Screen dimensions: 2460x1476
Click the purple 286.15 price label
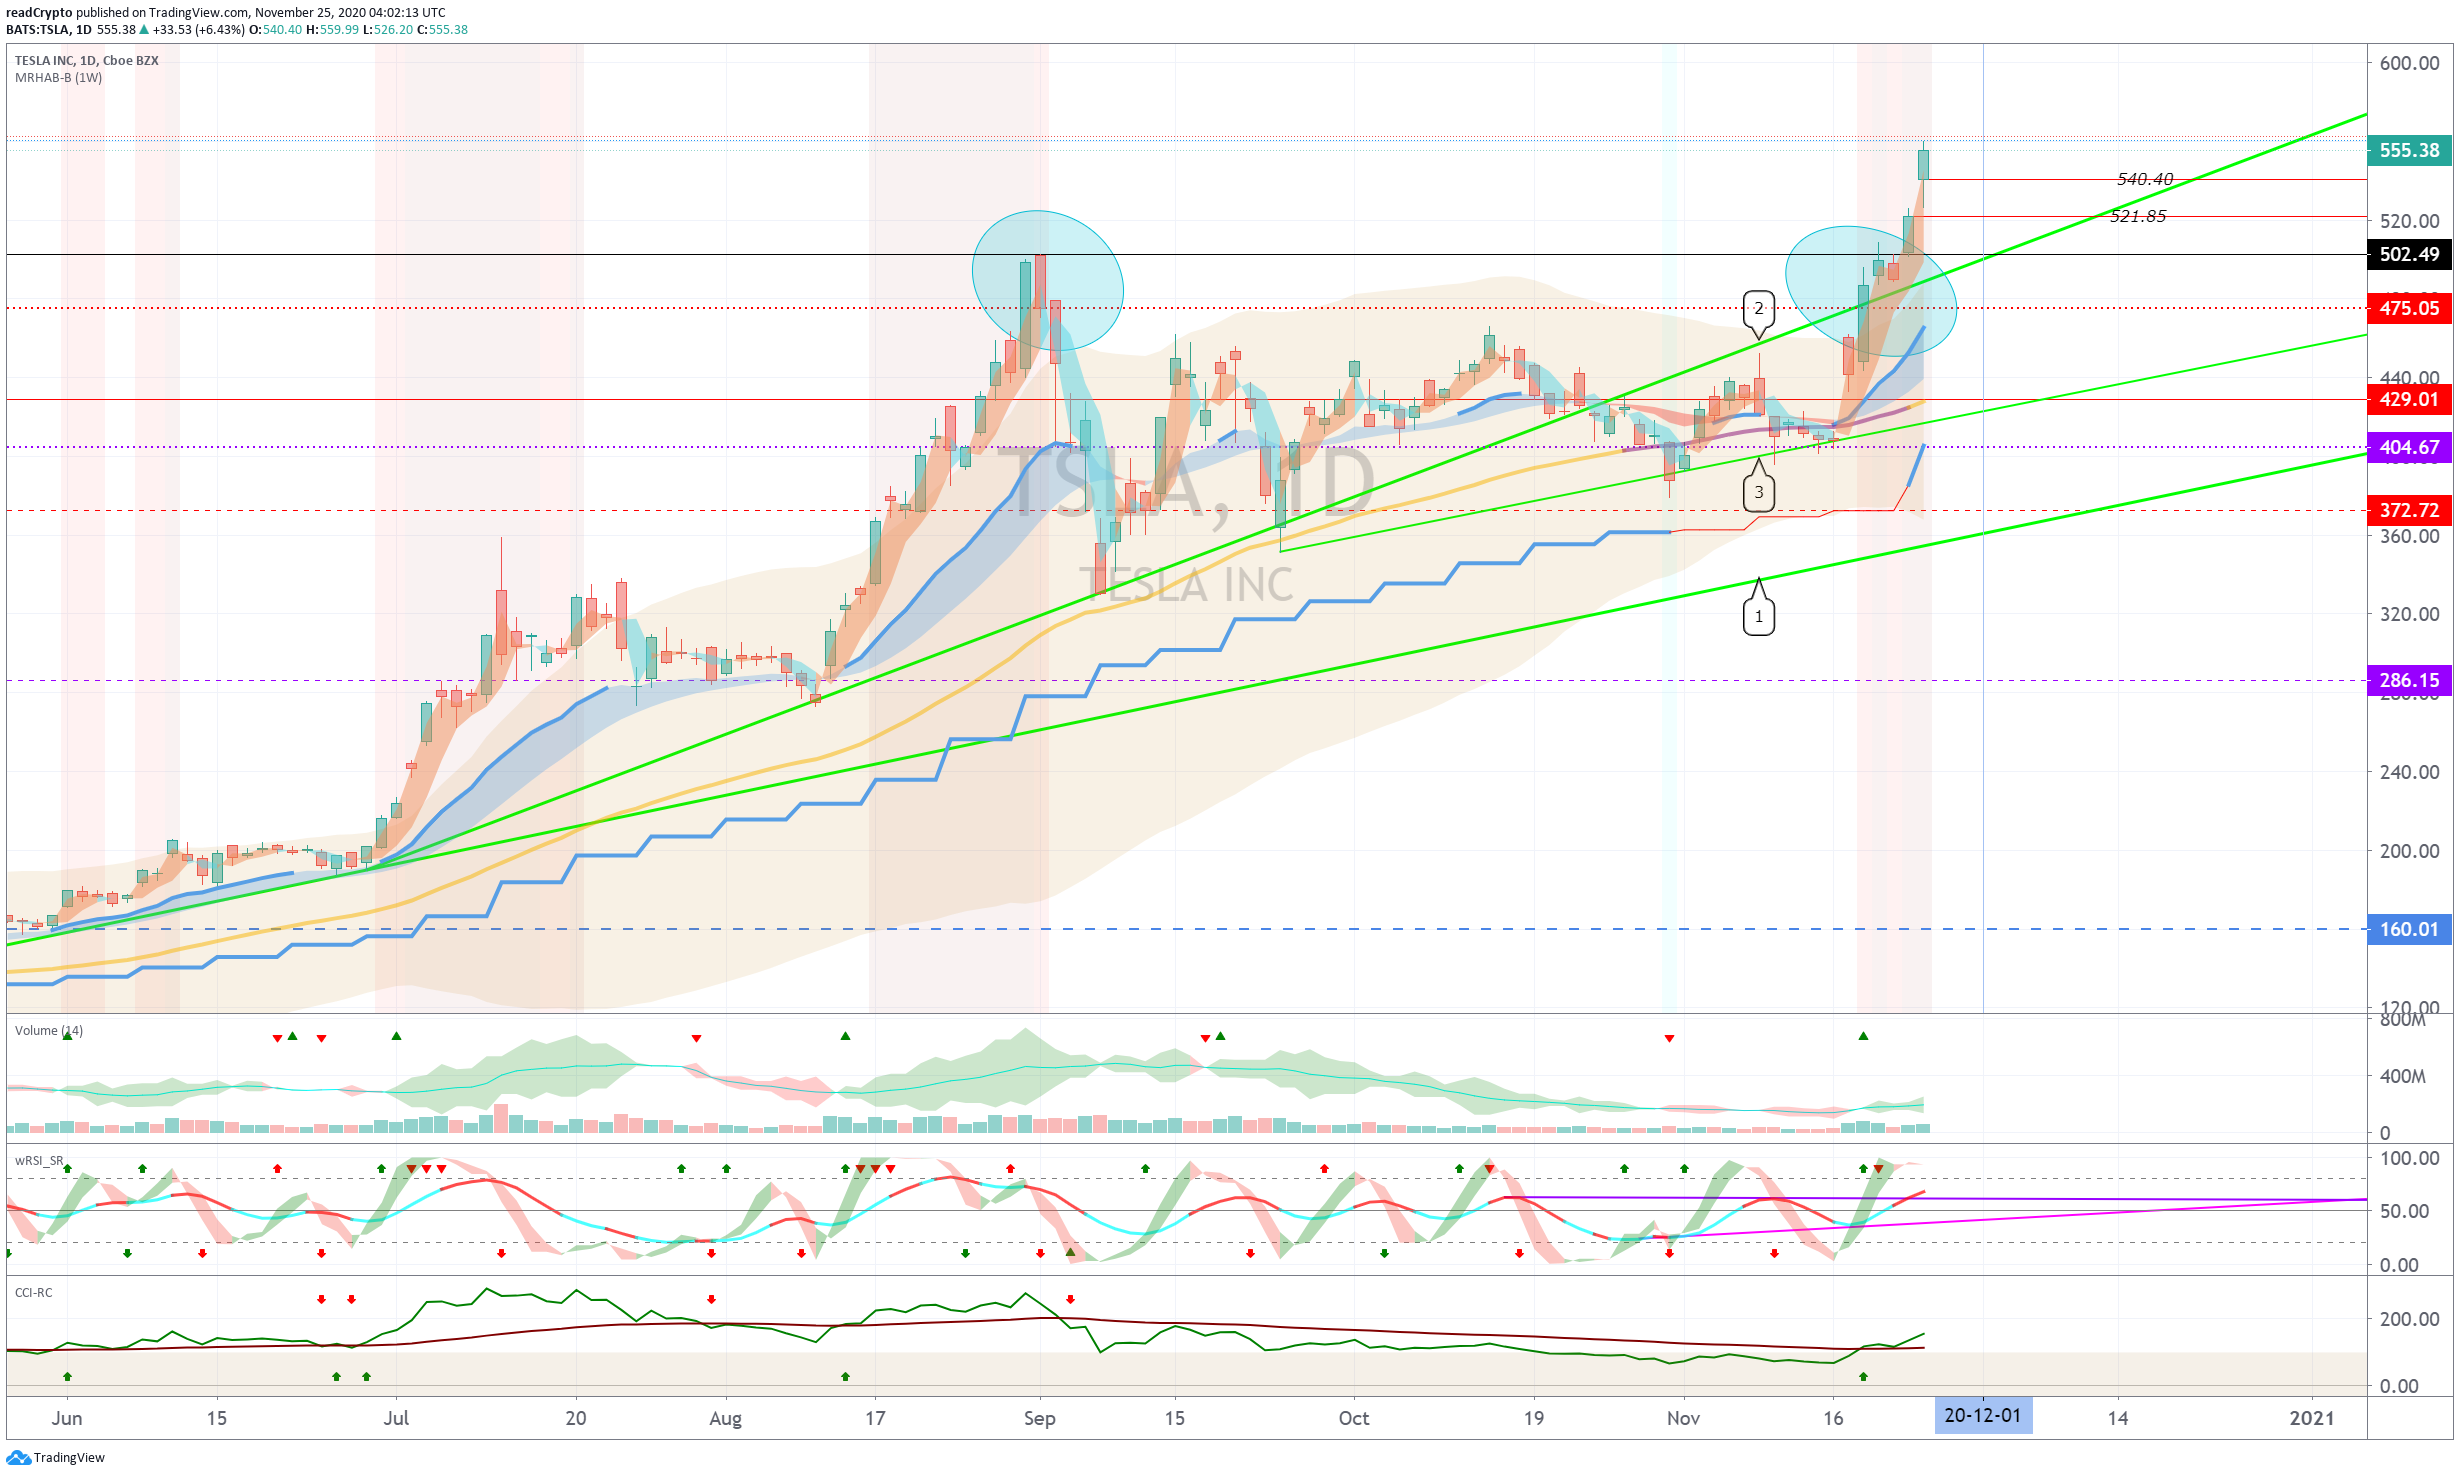[x=2410, y=680]
